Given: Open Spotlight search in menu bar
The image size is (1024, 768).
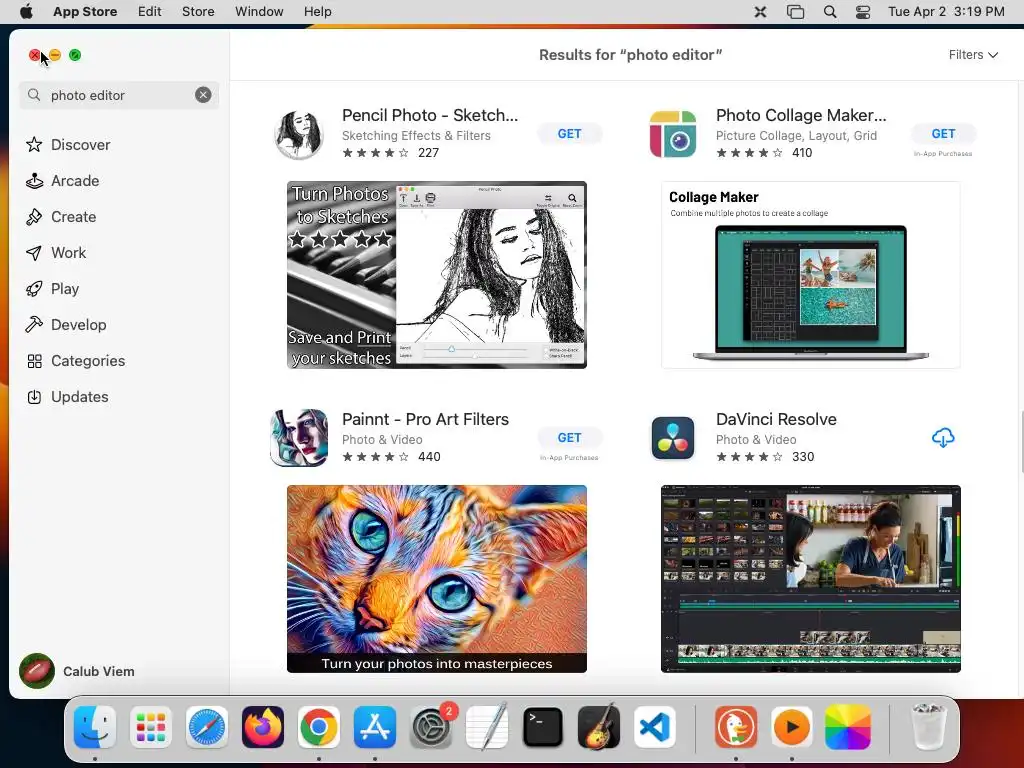Looking at the screenshot, I should click(829, 12).
